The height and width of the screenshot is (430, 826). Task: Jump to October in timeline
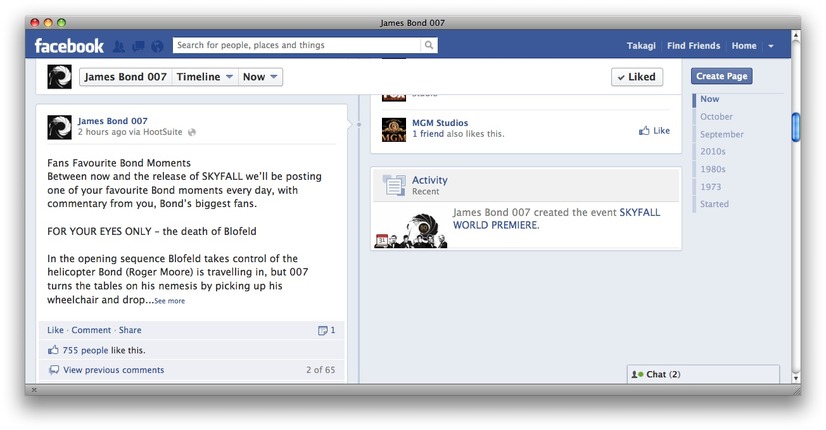(716, 116)
